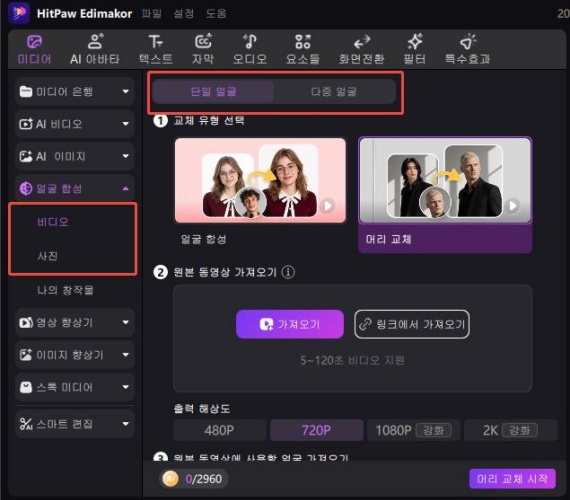Expand the 이미지 향상기 dropdown arrow

pos(125,355)
